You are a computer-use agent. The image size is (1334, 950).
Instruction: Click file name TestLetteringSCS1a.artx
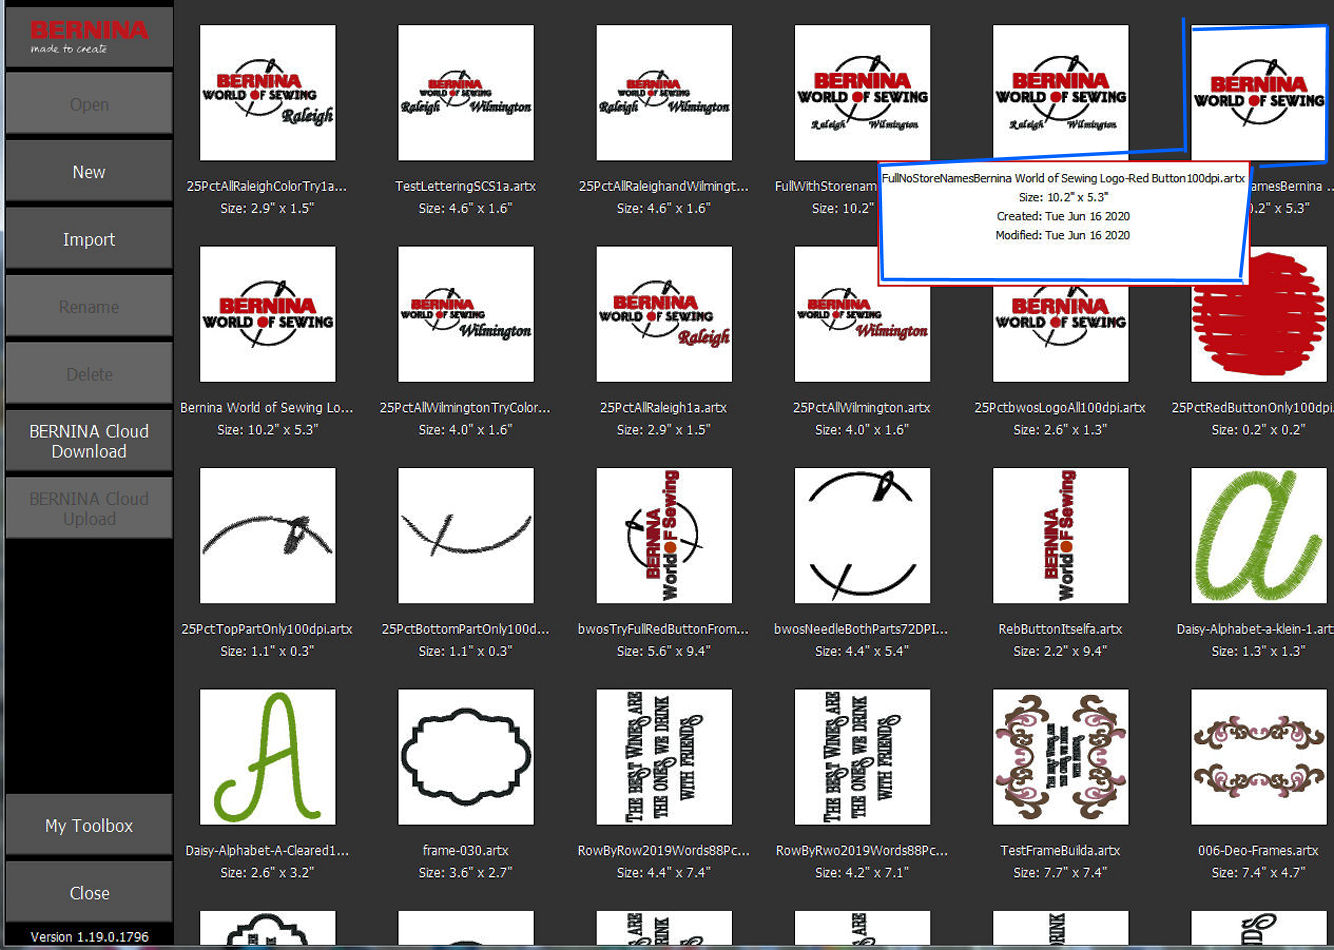[465, 186]
